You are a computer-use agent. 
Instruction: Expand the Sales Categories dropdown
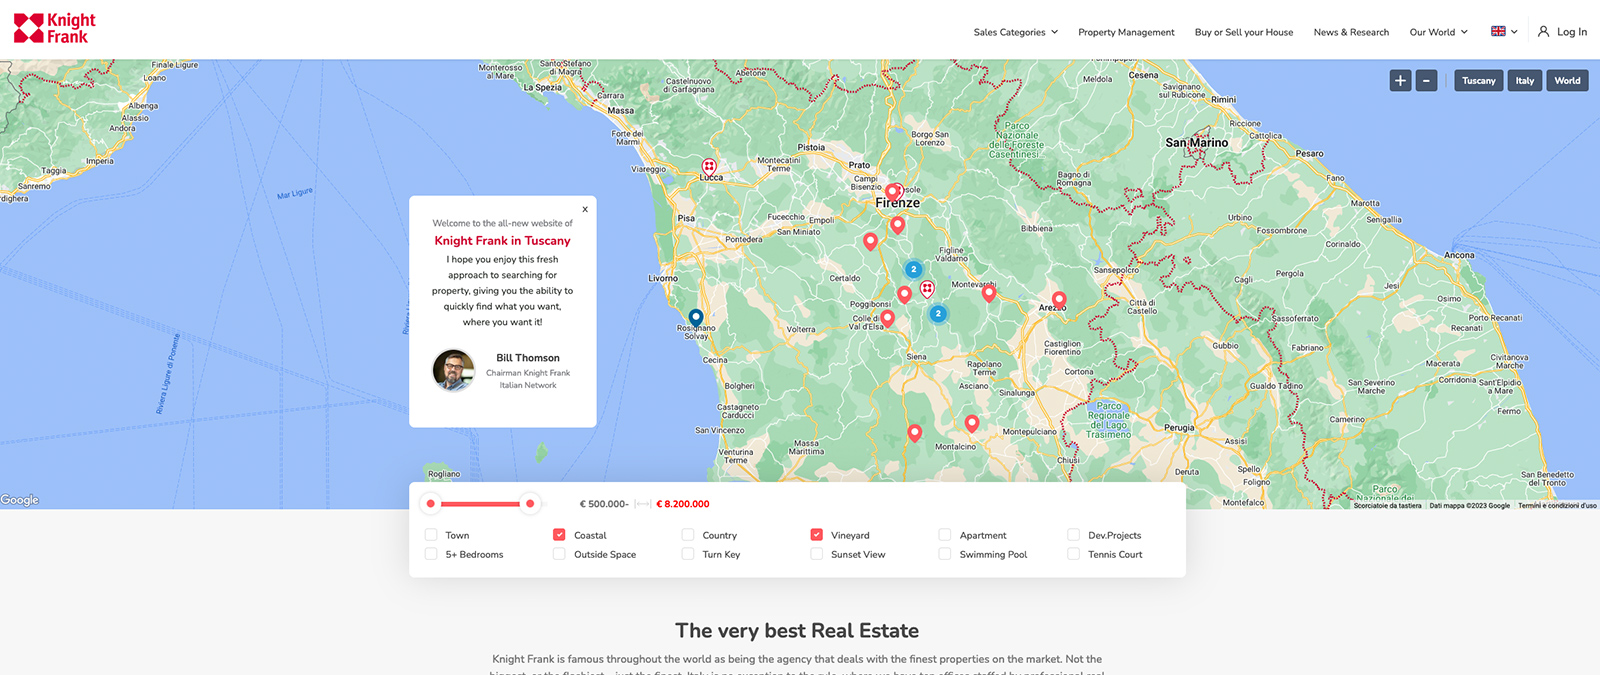point(1015,32)
